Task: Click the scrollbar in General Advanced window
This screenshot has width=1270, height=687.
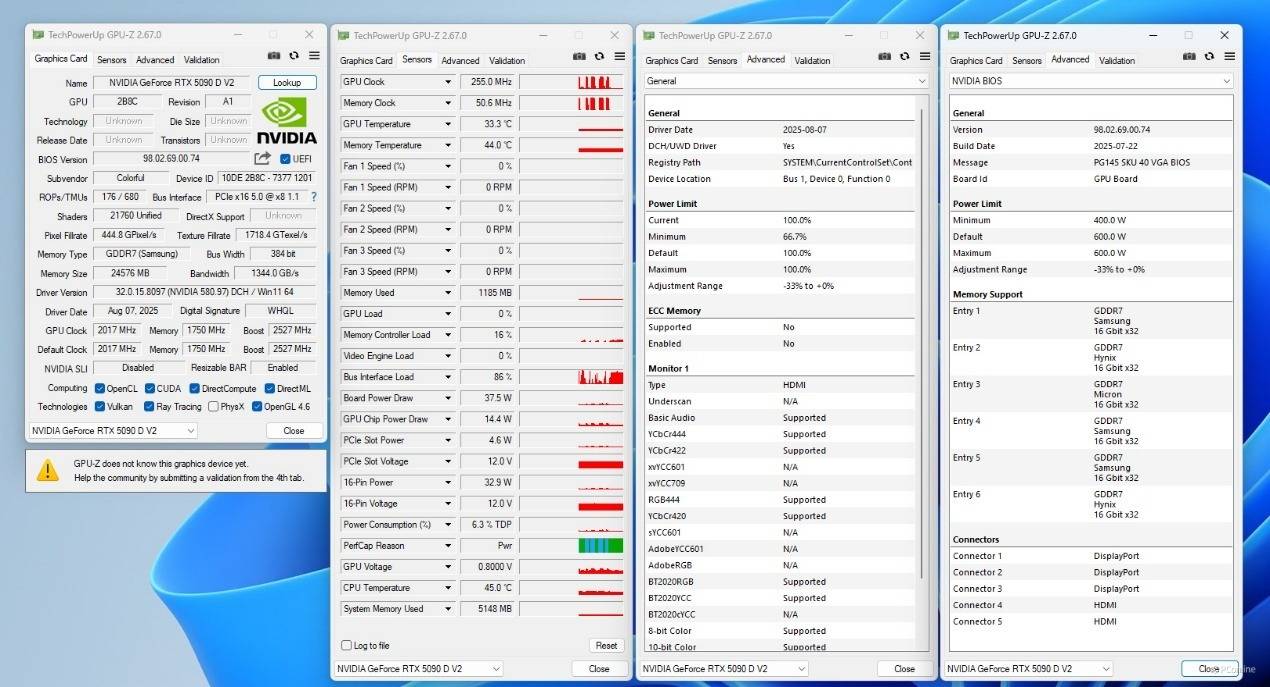Action: [x=922, y=343]
